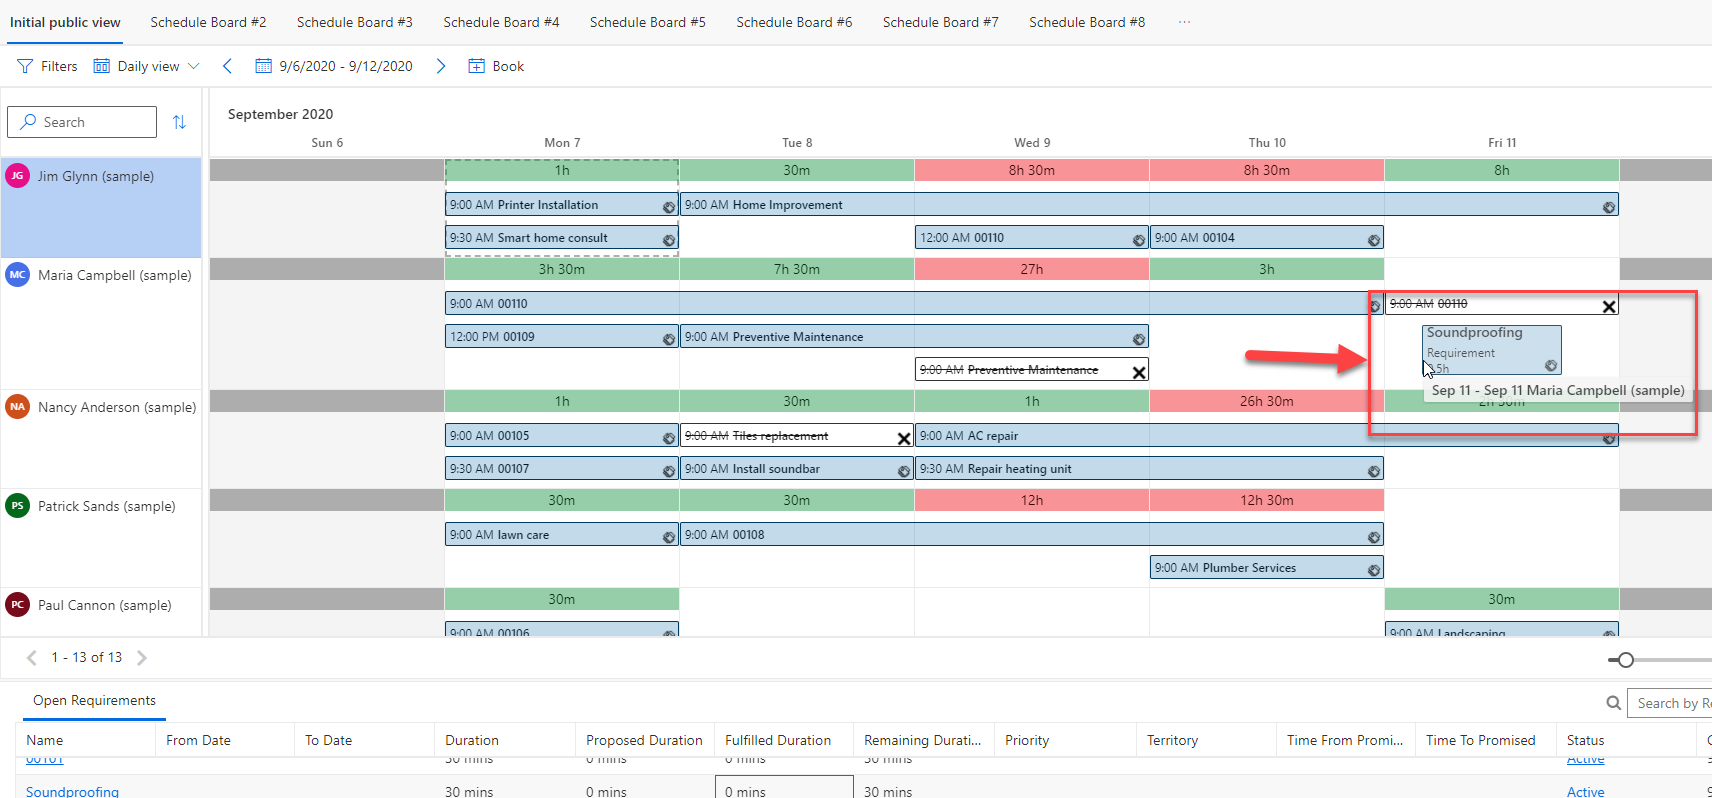This screenshot has width=1712, height=798.
Task: Select the 9:00 AM 00108 booking
Action: tap(1032, 535)
